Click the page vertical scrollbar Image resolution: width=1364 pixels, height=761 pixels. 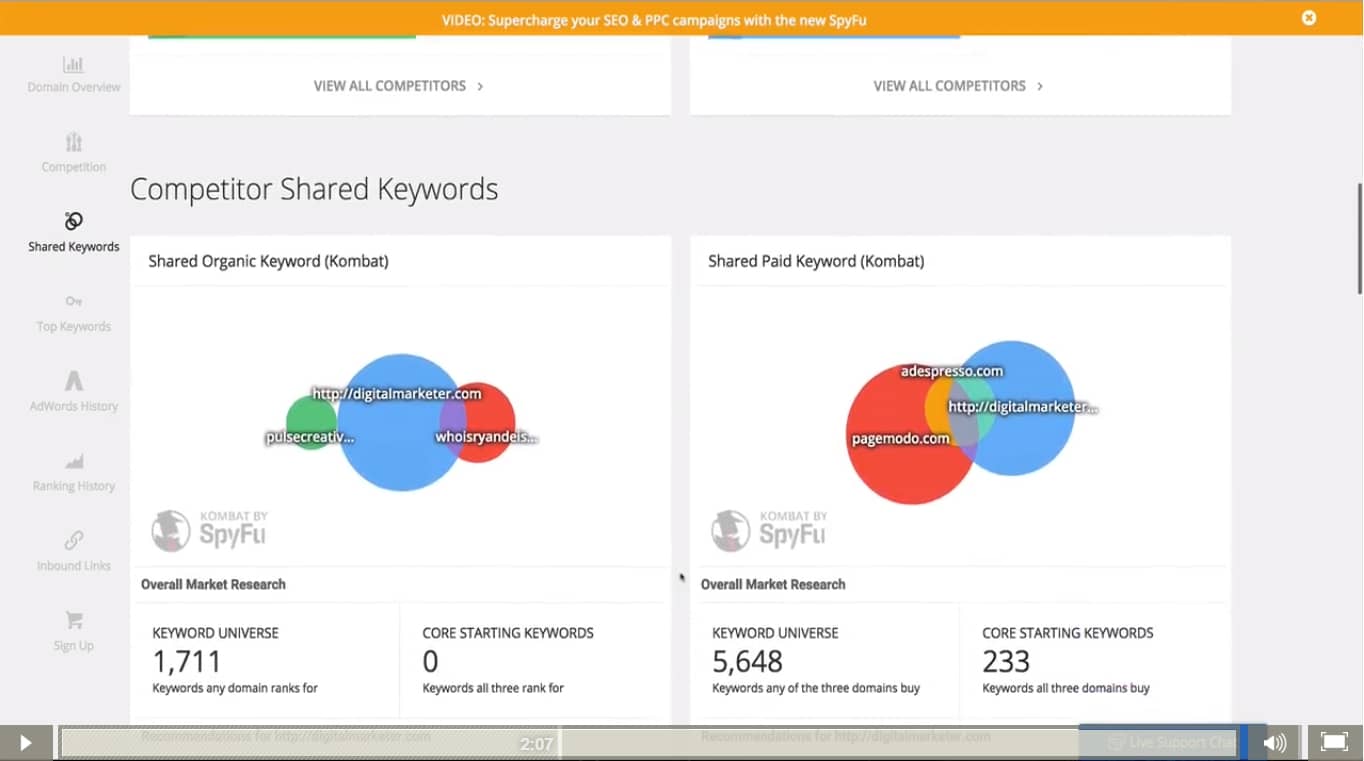pos(1358,238)
